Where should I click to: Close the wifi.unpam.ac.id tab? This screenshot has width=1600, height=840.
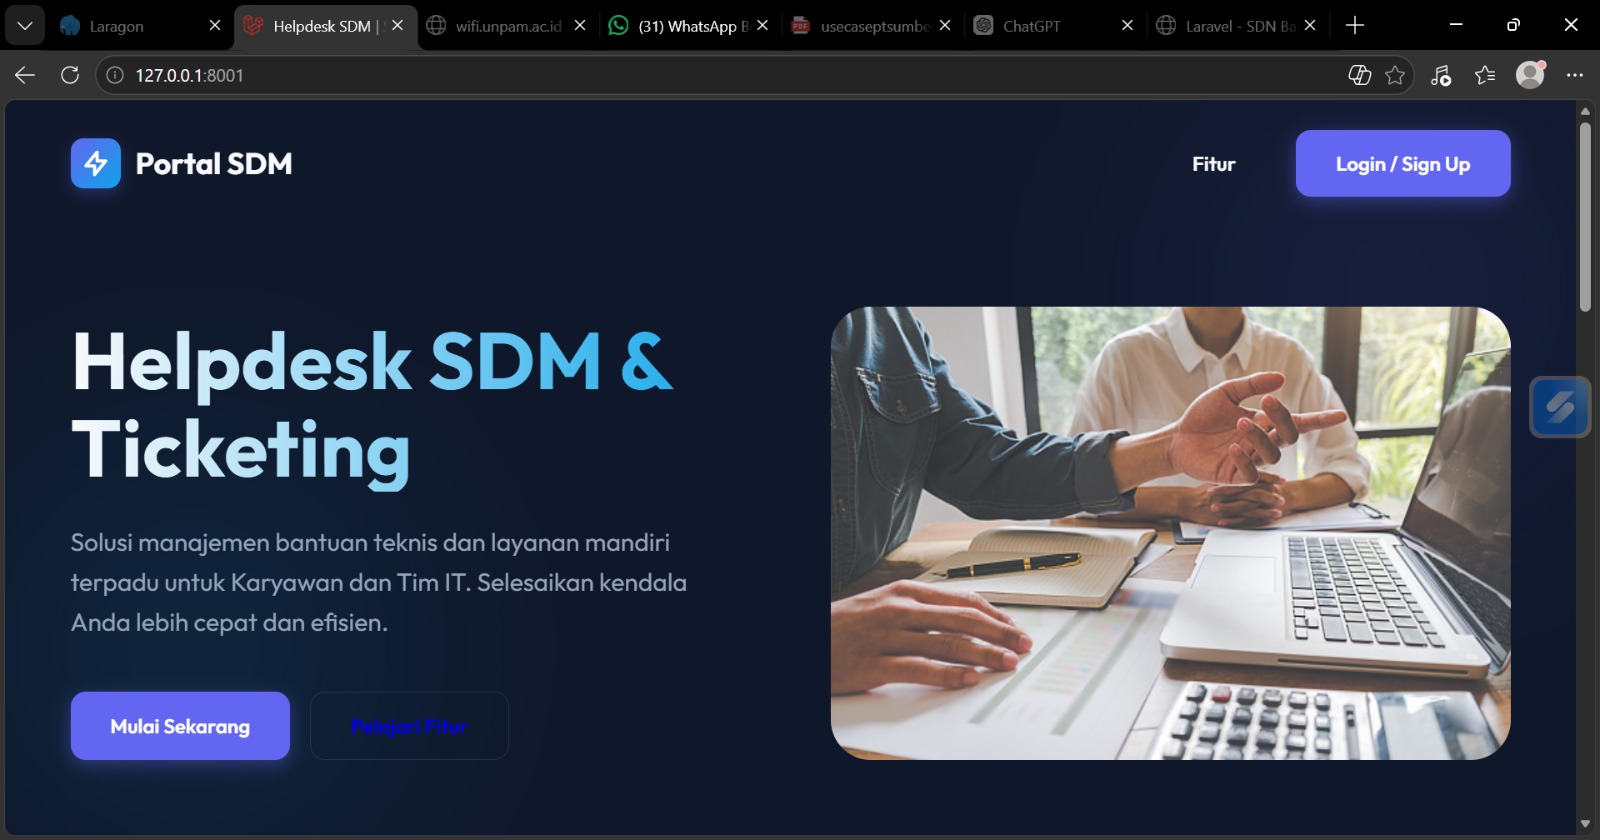pos(580,26)
